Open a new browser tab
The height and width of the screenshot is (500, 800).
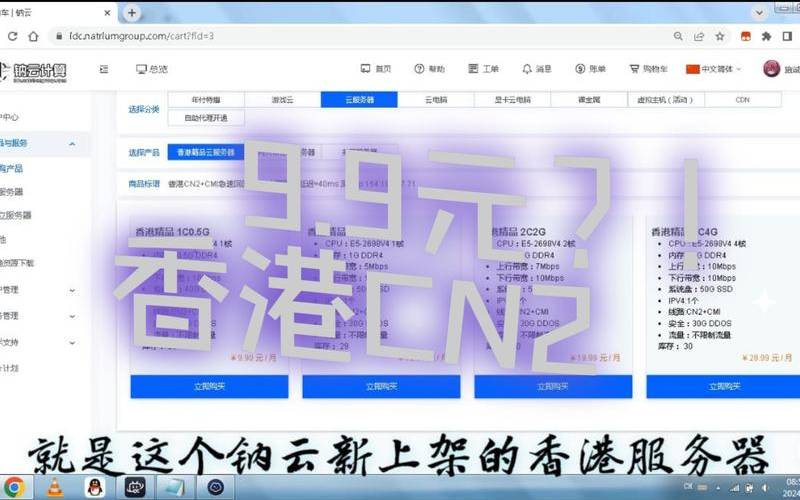click(132, 13)
